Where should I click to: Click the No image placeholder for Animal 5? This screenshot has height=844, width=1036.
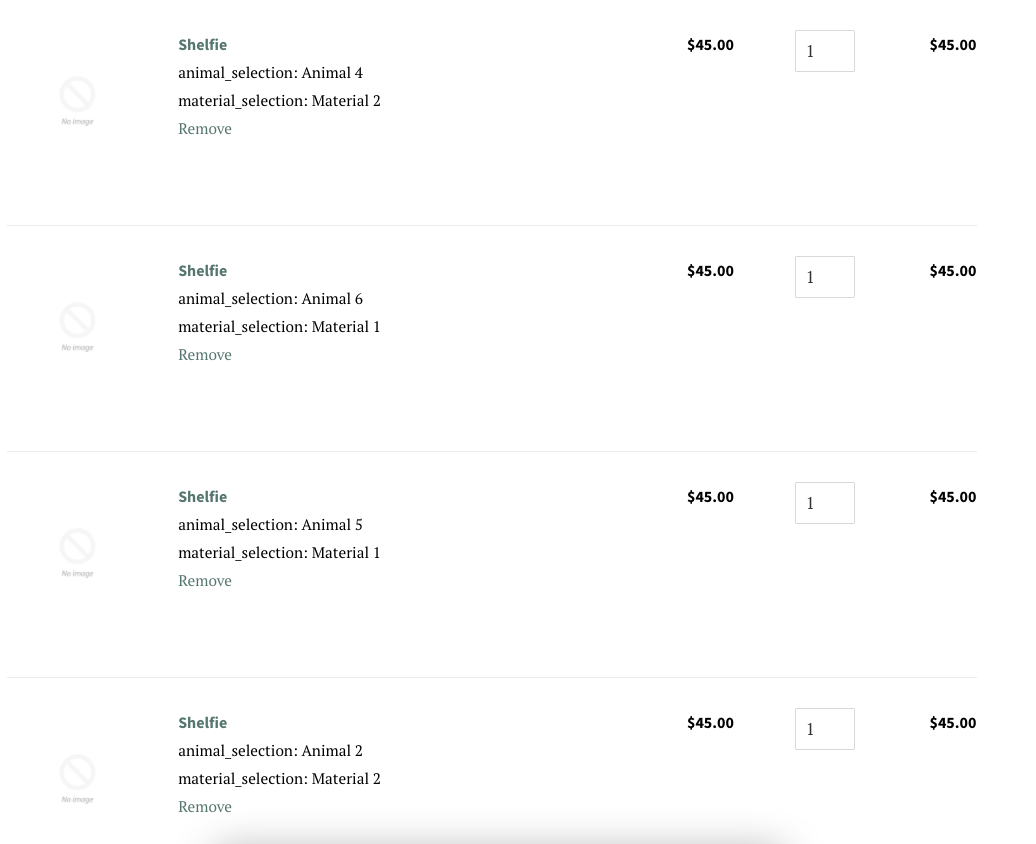pos(77,552)
